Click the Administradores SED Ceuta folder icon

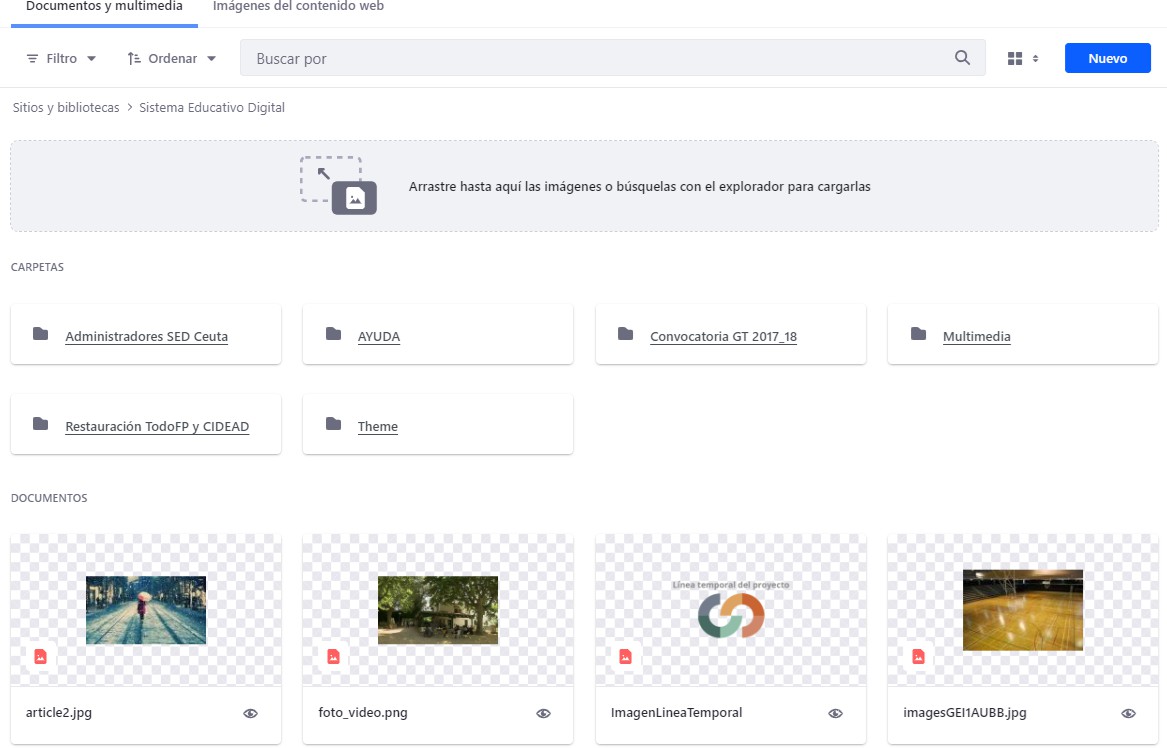[40, 334]
